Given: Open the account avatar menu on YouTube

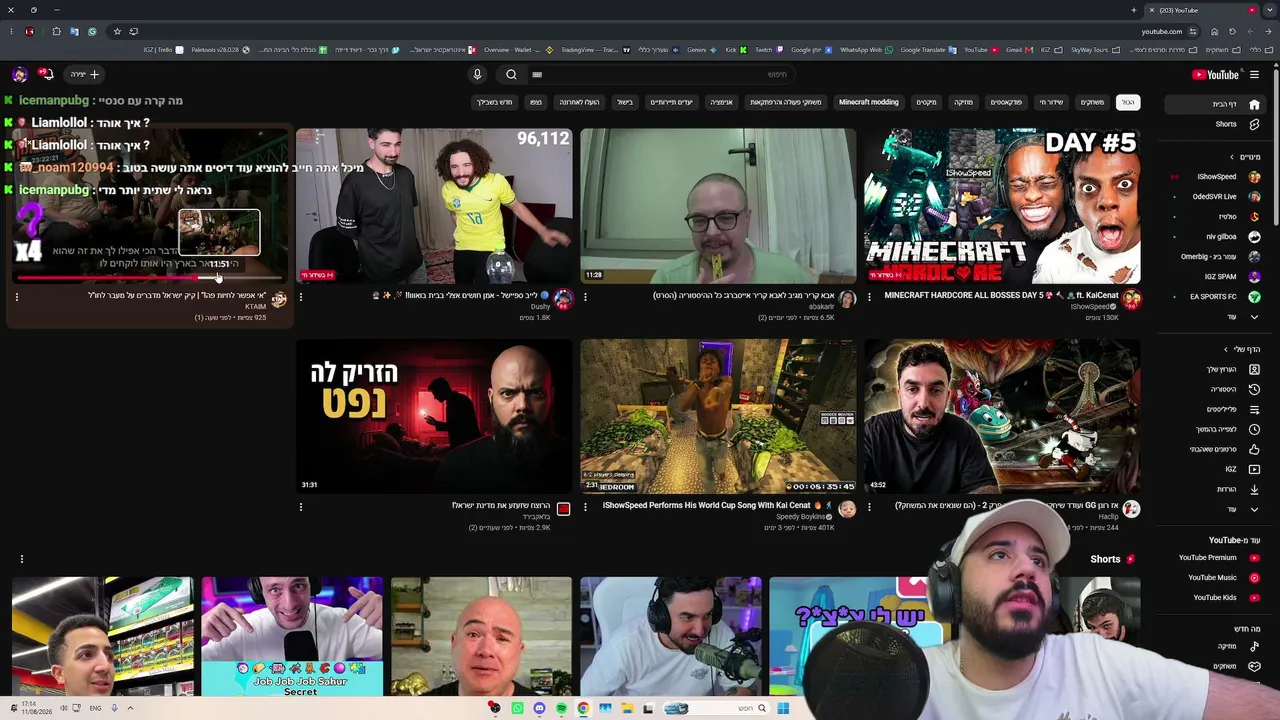Looking at the screenshot, I should (19, 74).
